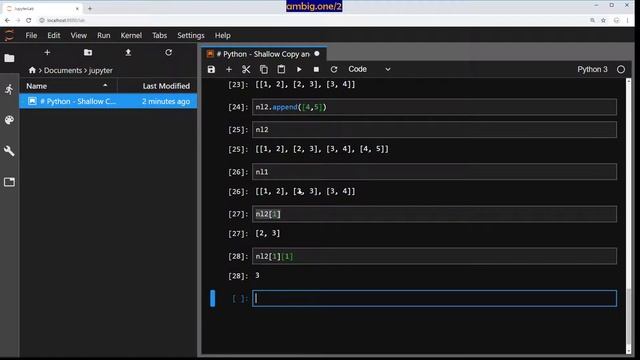The width and height of the screenshot is (640, 360).
Task: Navigate to Documents in breadcrumb
Action: click(63, 70)
